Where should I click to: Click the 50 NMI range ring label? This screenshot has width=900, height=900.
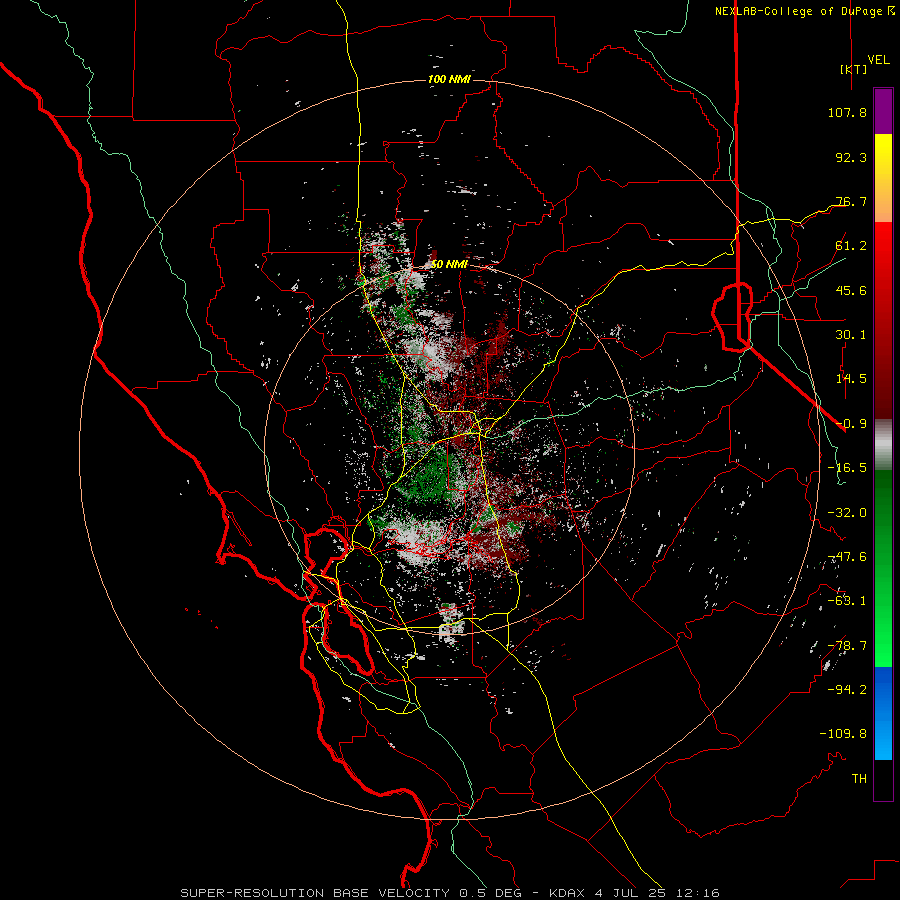449,265
